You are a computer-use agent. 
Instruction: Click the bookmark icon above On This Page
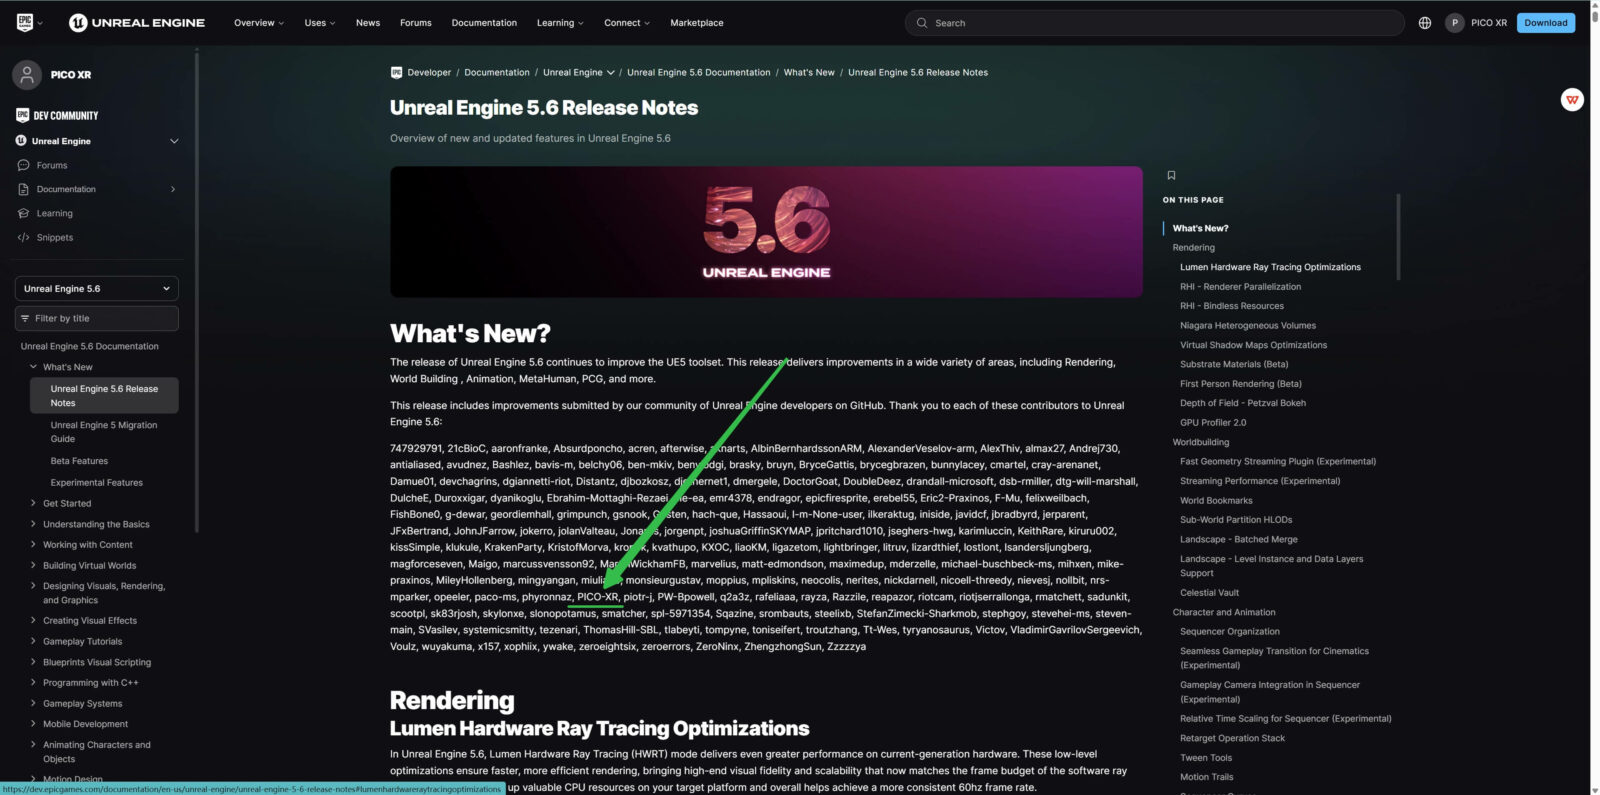(1171, 176)
